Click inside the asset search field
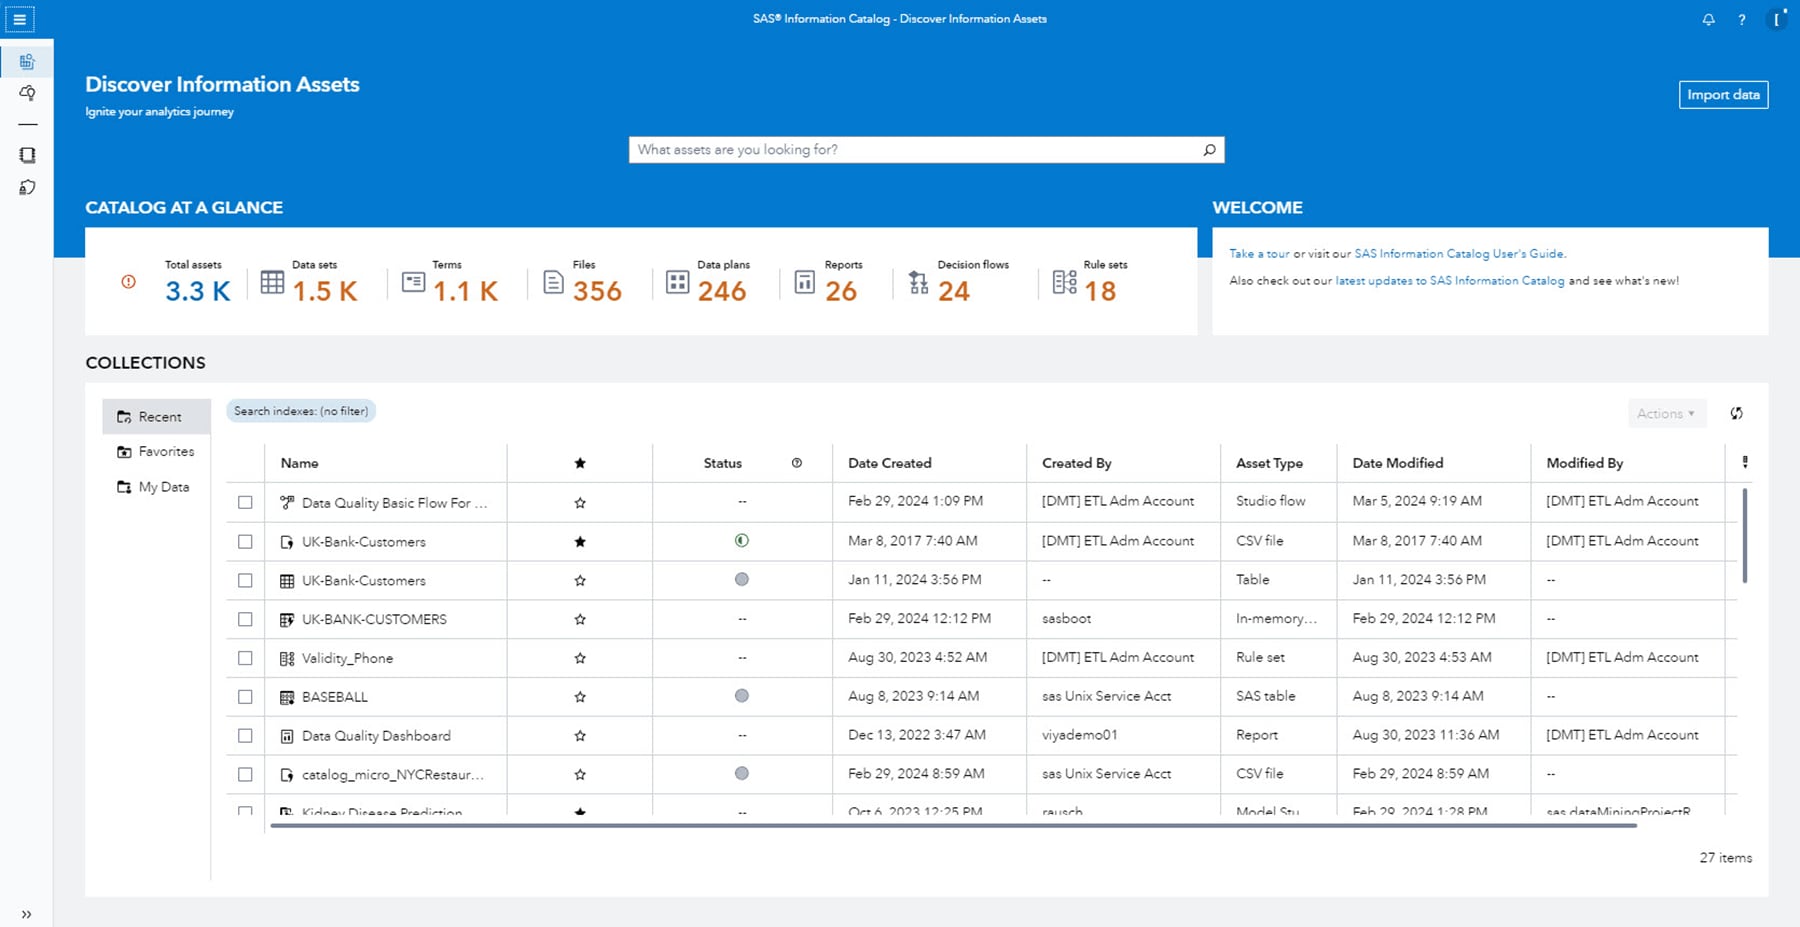 900,149
